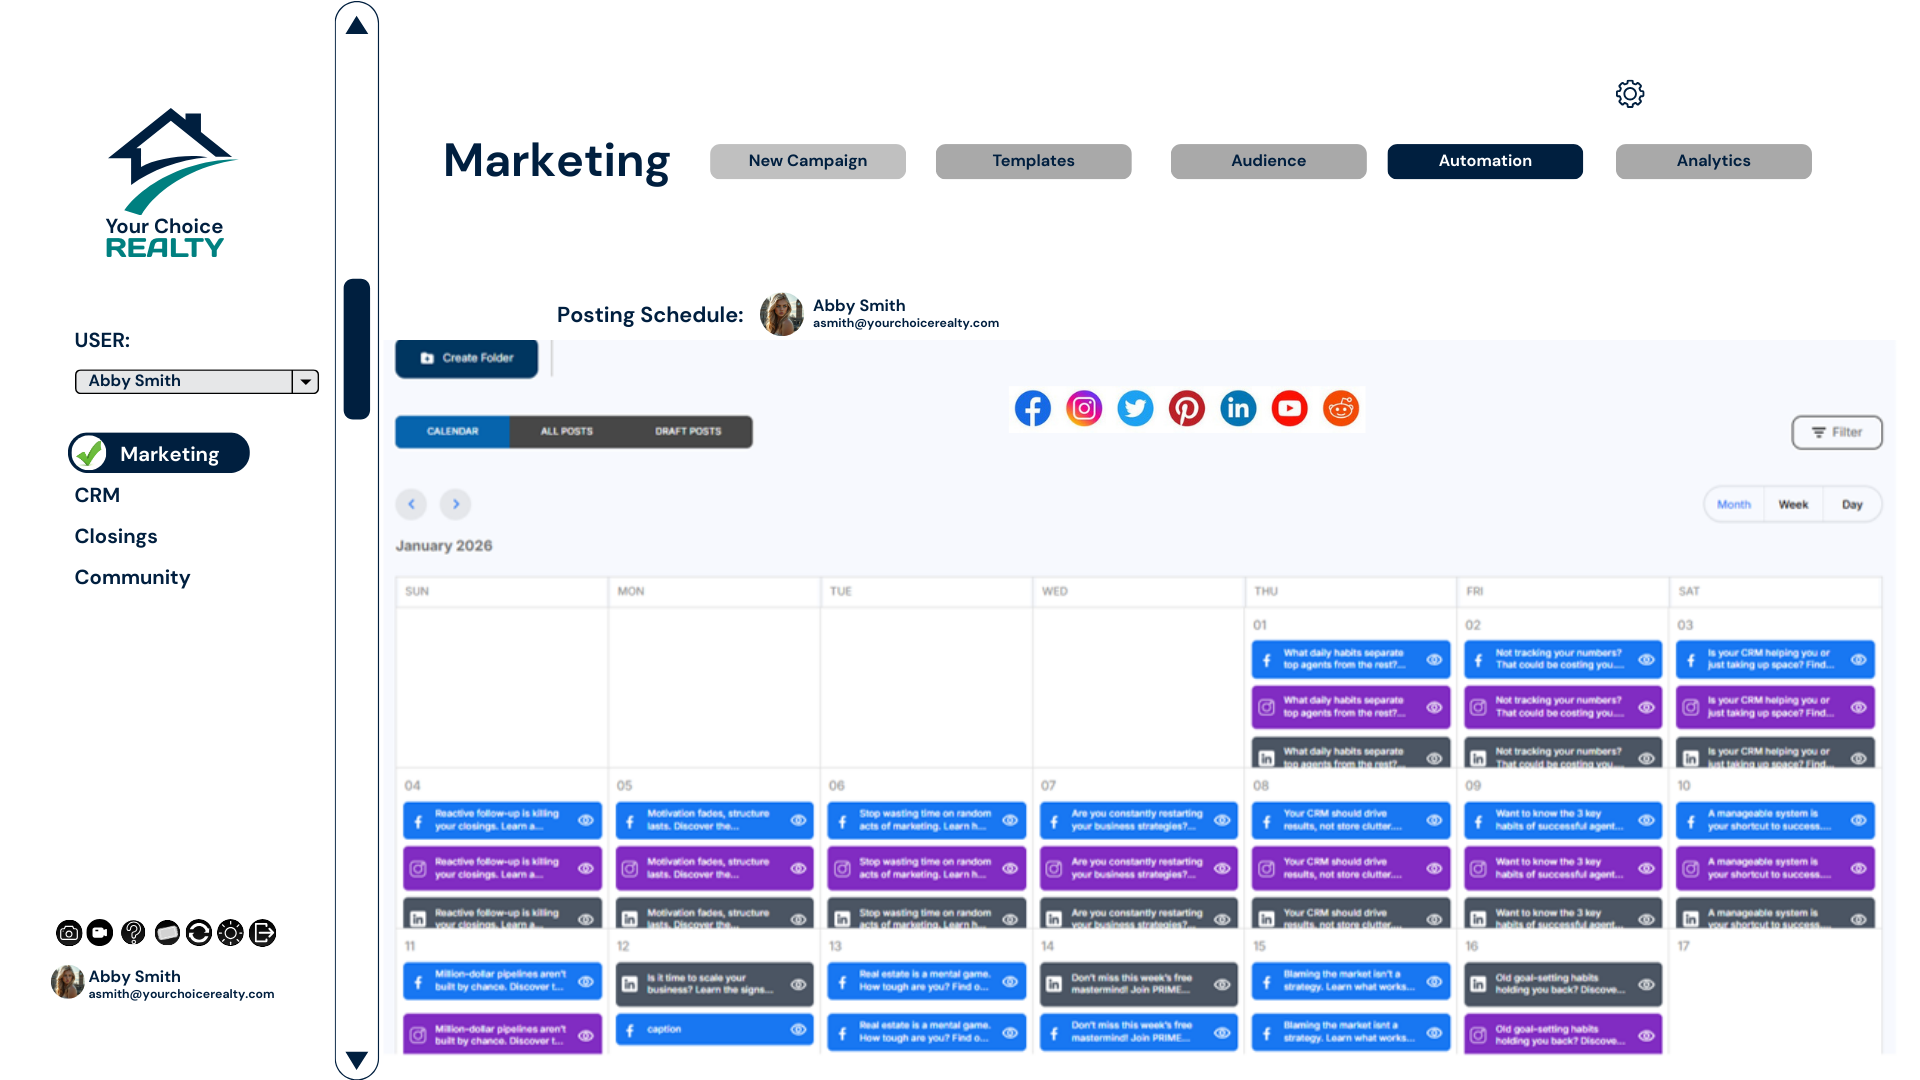Switch to the DRAFT POSTS tab
The height and width of the screenshot is (1080, 1920).
[x=688, y=431]
